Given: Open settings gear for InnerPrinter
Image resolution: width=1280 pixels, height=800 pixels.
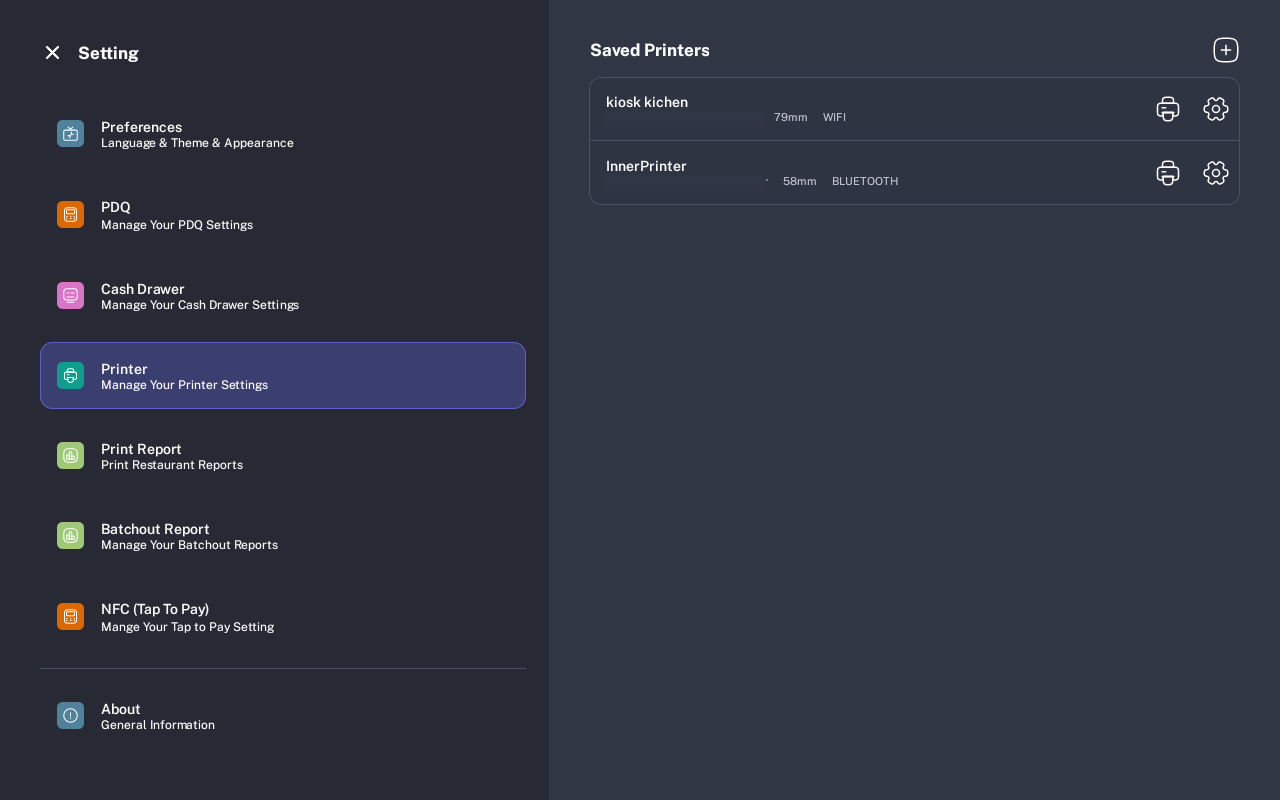Looking at the screenshot, I should pyautogui.click(x=1216, y=173).
